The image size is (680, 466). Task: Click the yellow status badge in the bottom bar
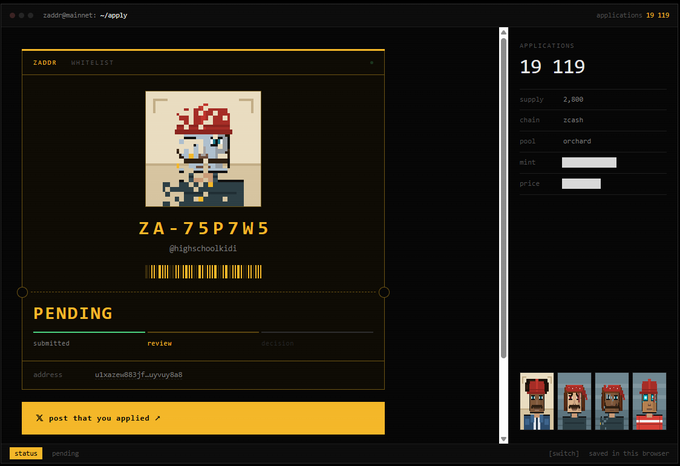(x=26, y=453)
